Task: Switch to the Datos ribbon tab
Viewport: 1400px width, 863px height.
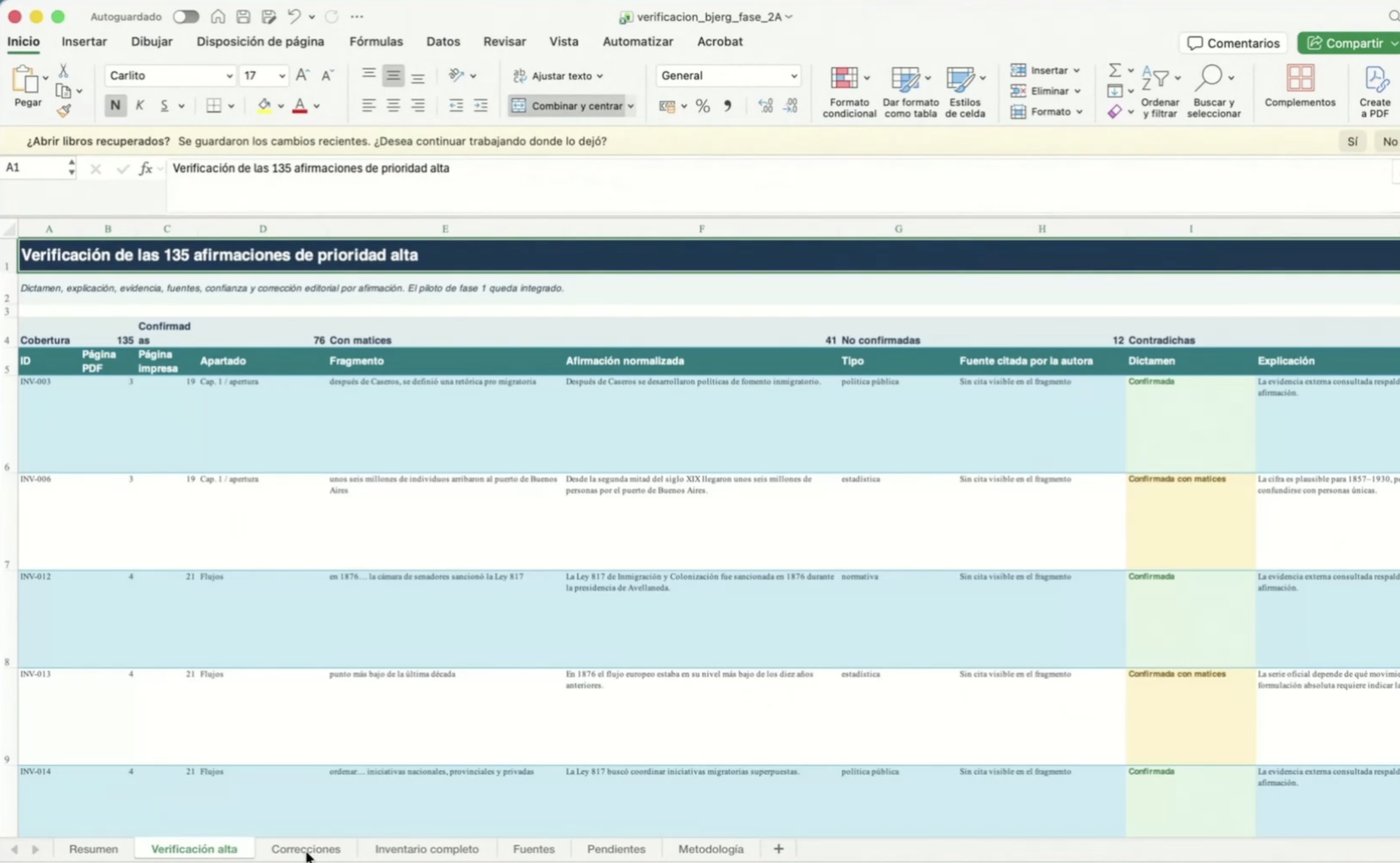Action: coord(443,42)
